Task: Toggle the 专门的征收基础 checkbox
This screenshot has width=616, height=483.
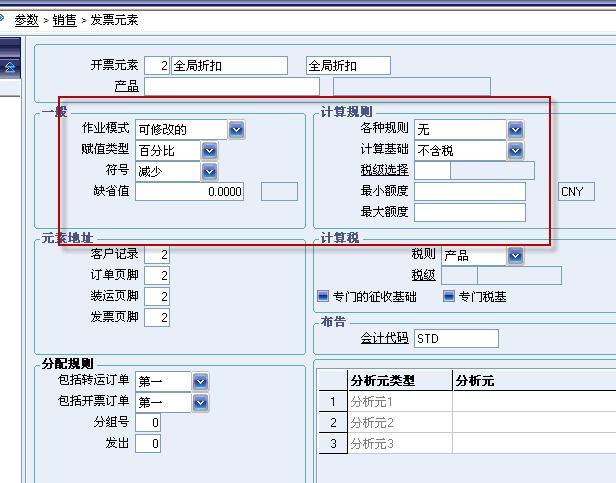Action: tap(323, 296)
